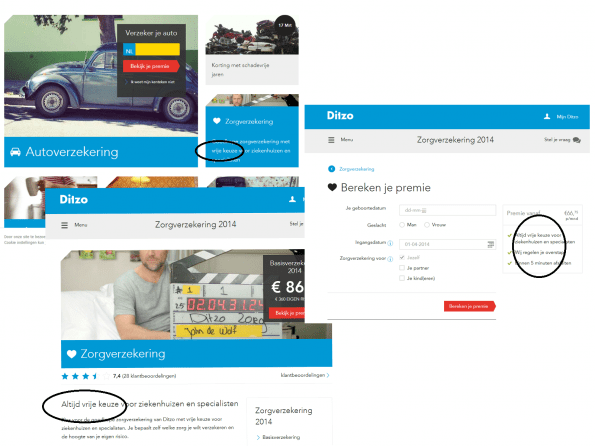Click 'Altijd vrije keuze voor ziekenhuizen en specialisten' heading

coord(150,404)
